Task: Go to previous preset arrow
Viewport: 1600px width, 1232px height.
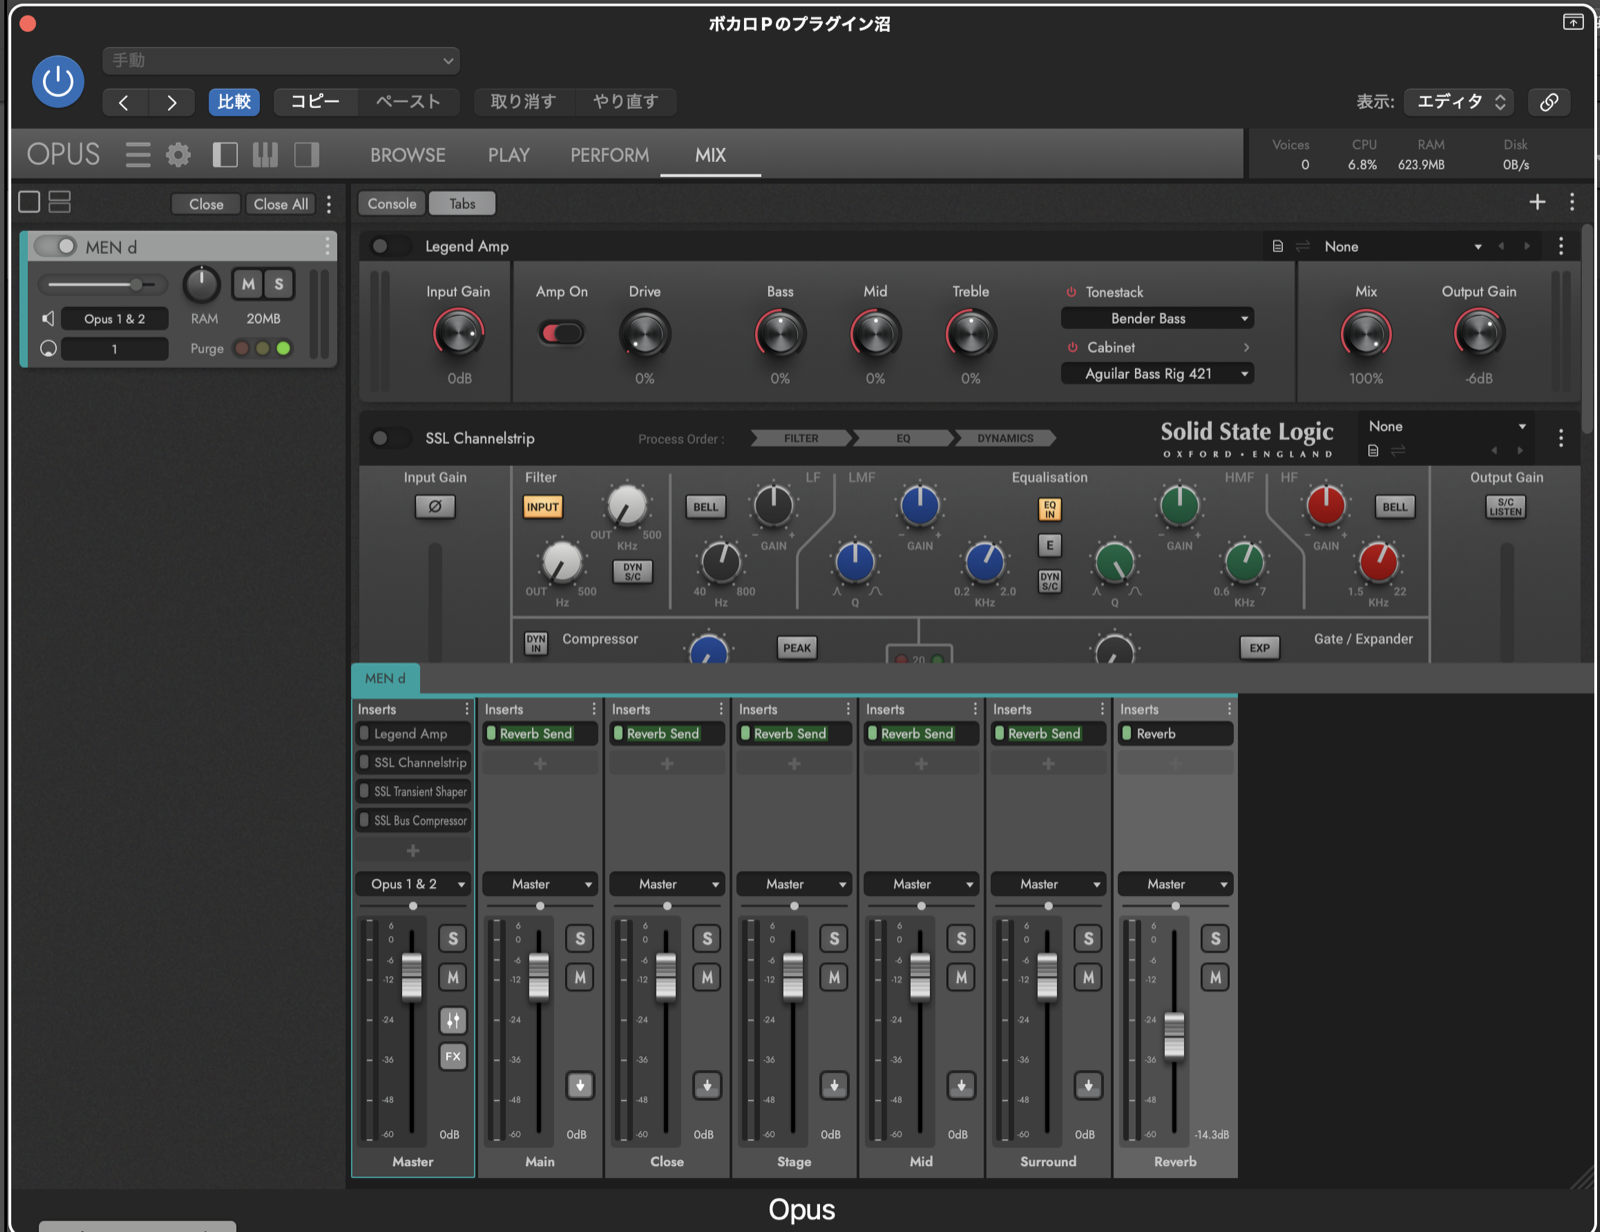Action: pos(124,102)
